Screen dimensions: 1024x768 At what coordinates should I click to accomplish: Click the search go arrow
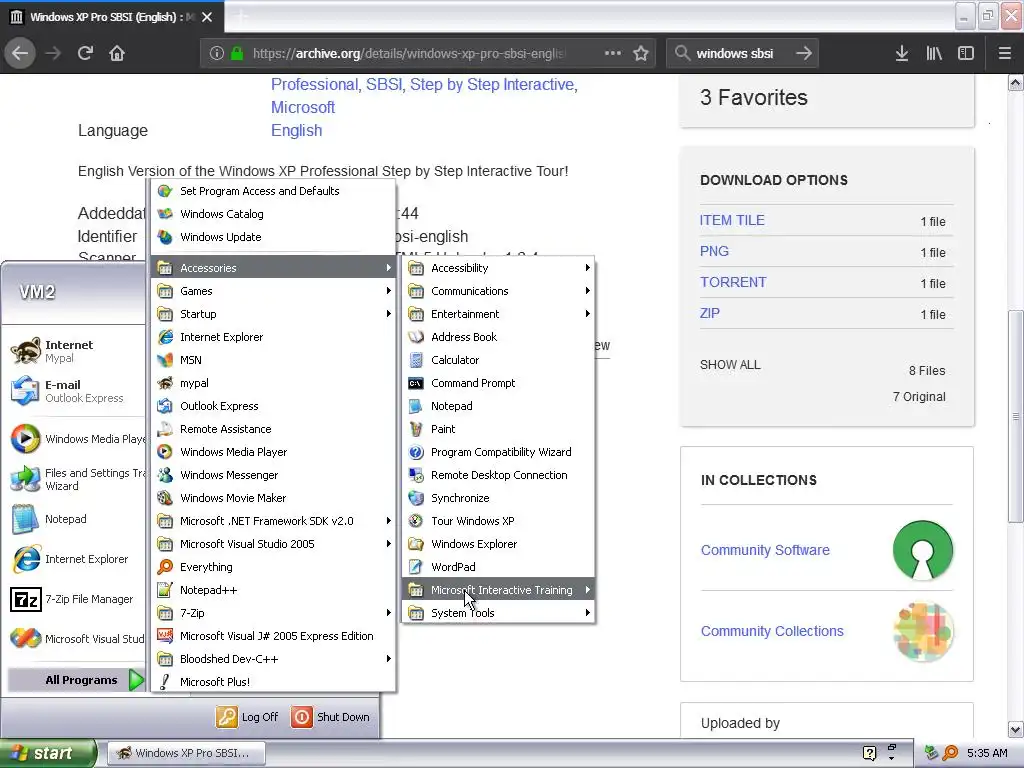[x=804, y=54]
